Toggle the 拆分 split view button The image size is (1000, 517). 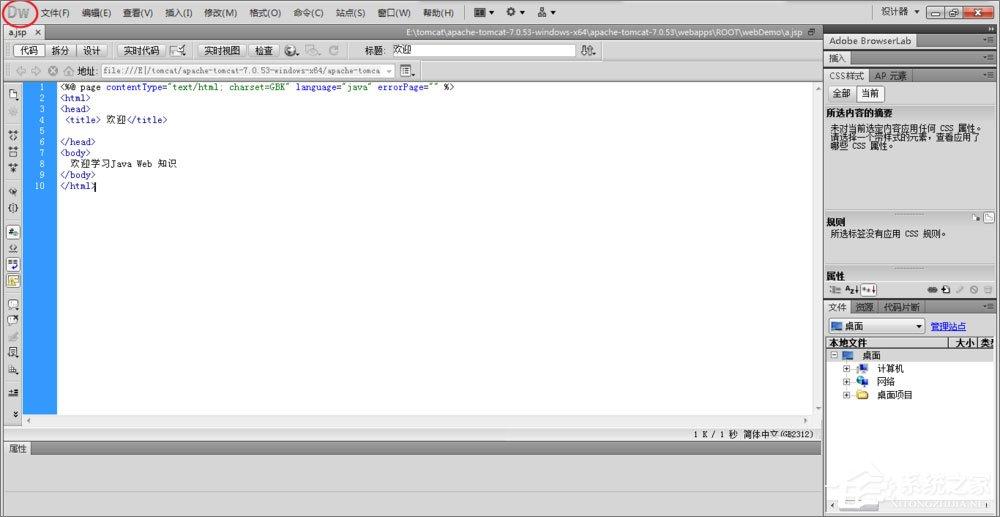coord(60,50)
